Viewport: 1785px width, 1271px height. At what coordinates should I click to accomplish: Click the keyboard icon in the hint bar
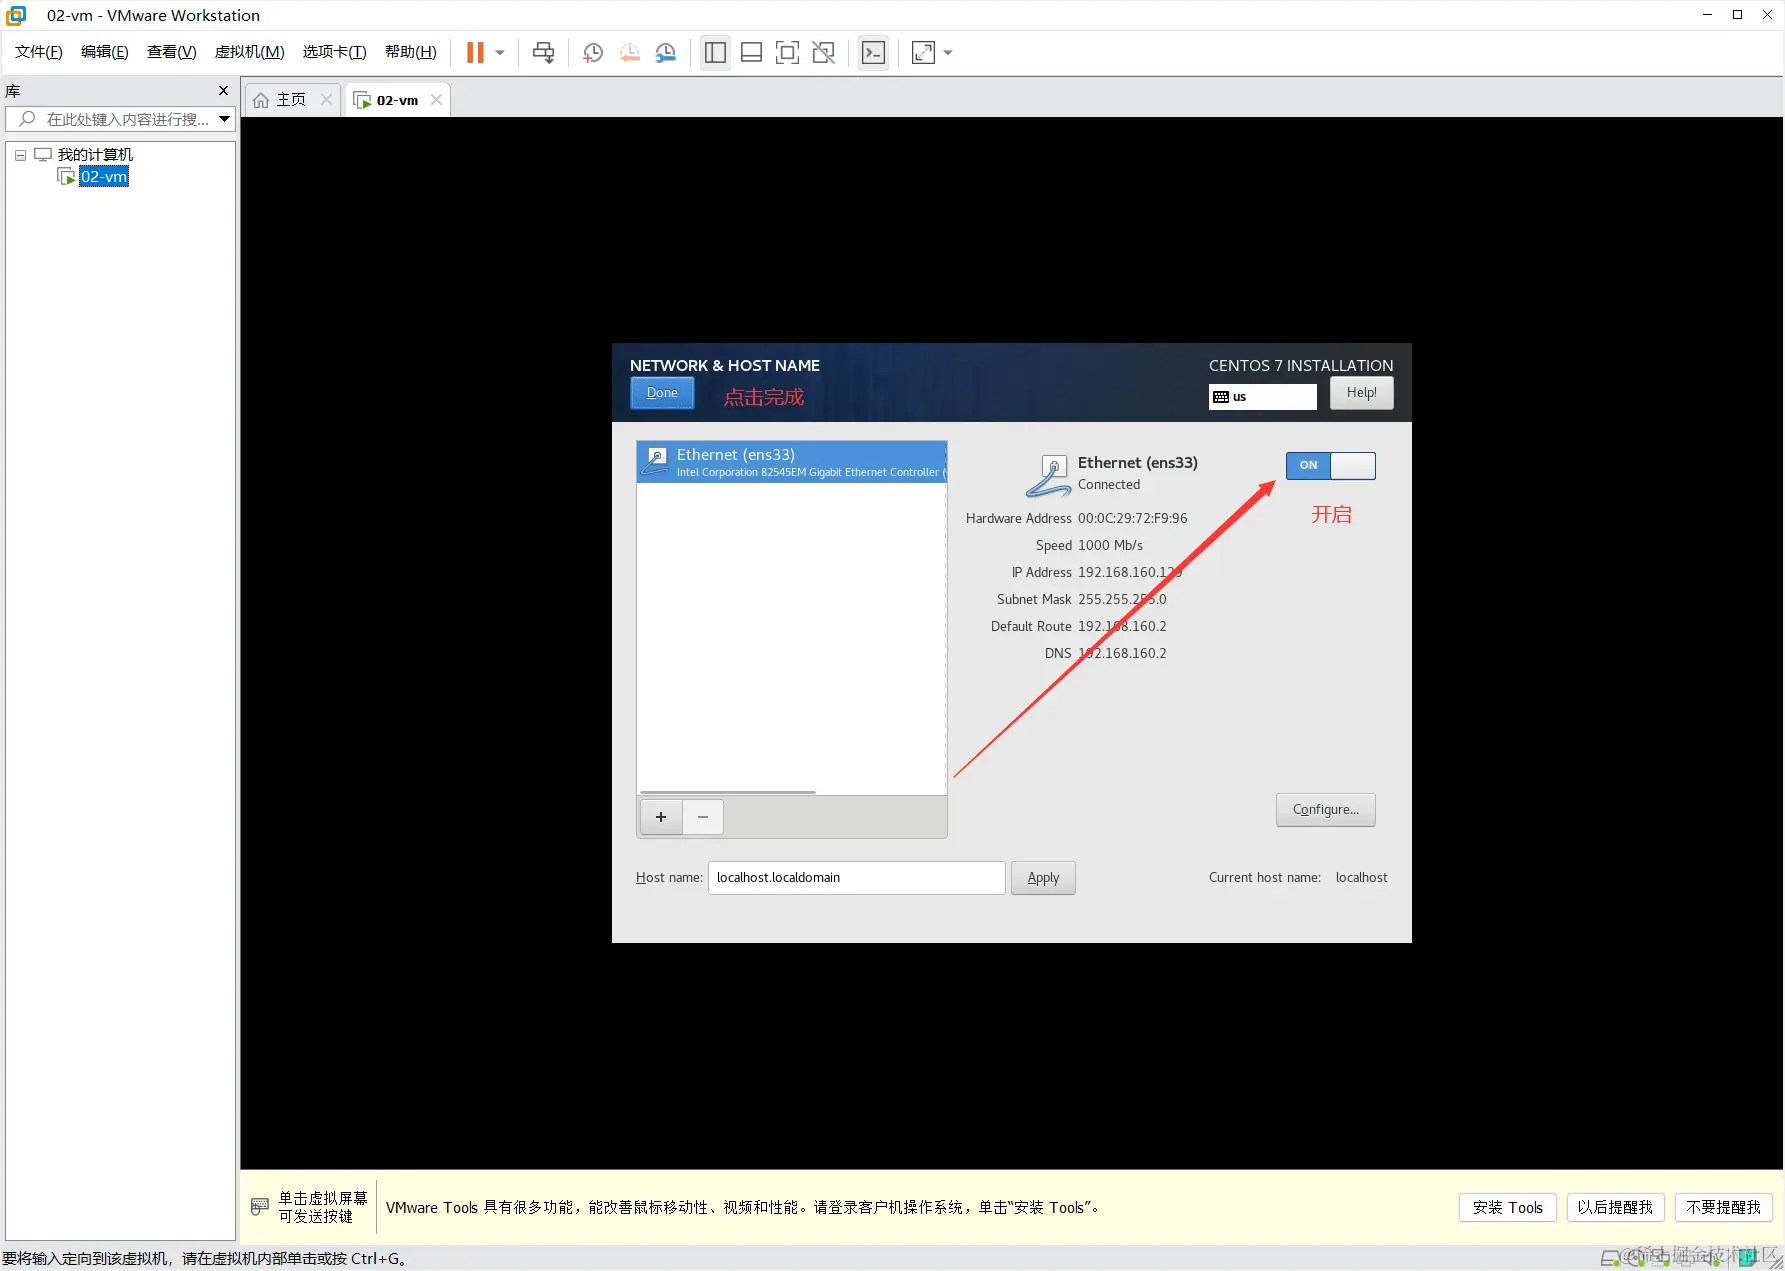pyautogui.click(x=260, y=1207)
